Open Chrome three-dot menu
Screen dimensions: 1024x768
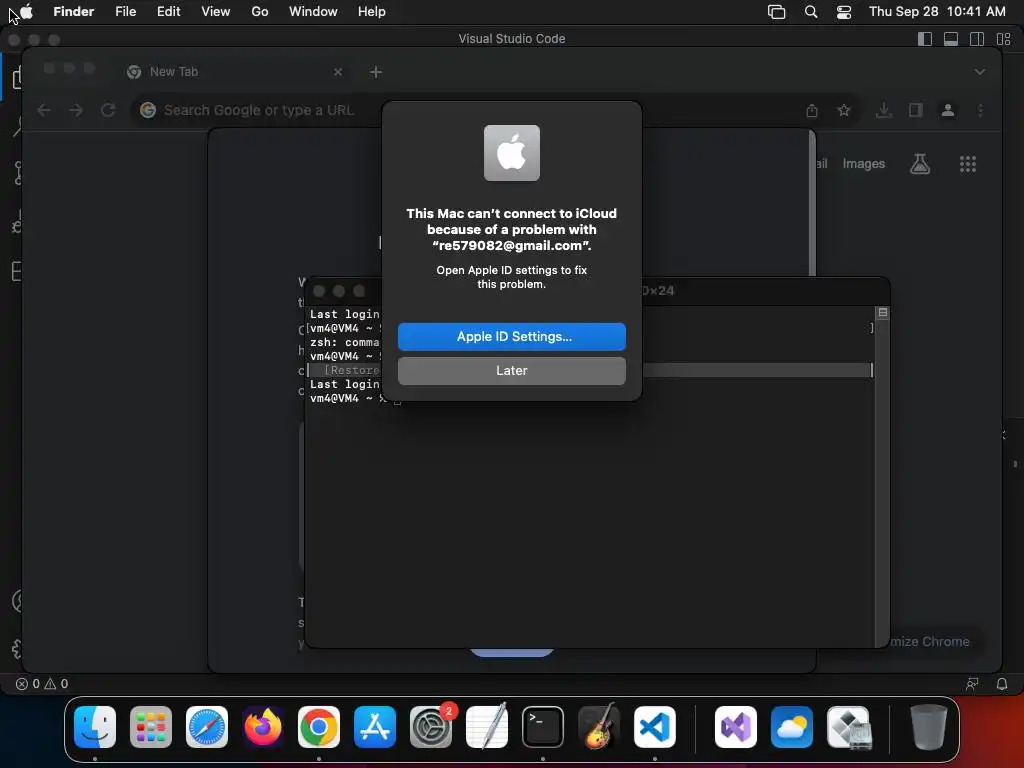point(980,110)
